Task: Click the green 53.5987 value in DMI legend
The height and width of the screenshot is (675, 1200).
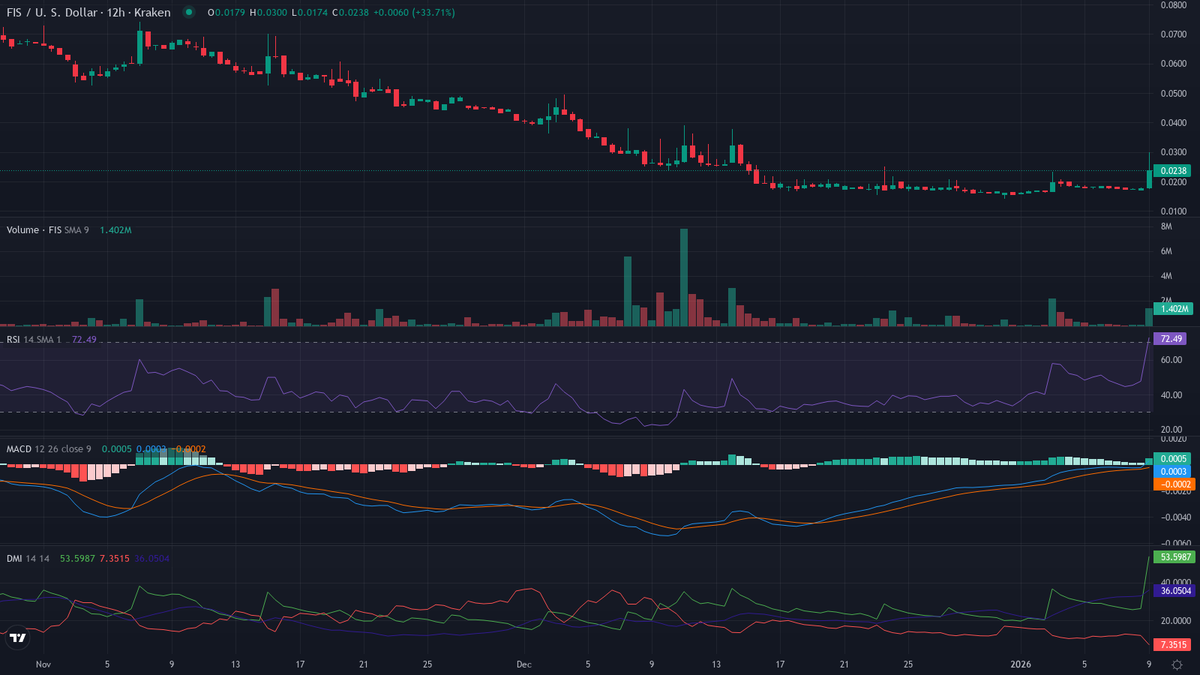Action: point(76,559)
